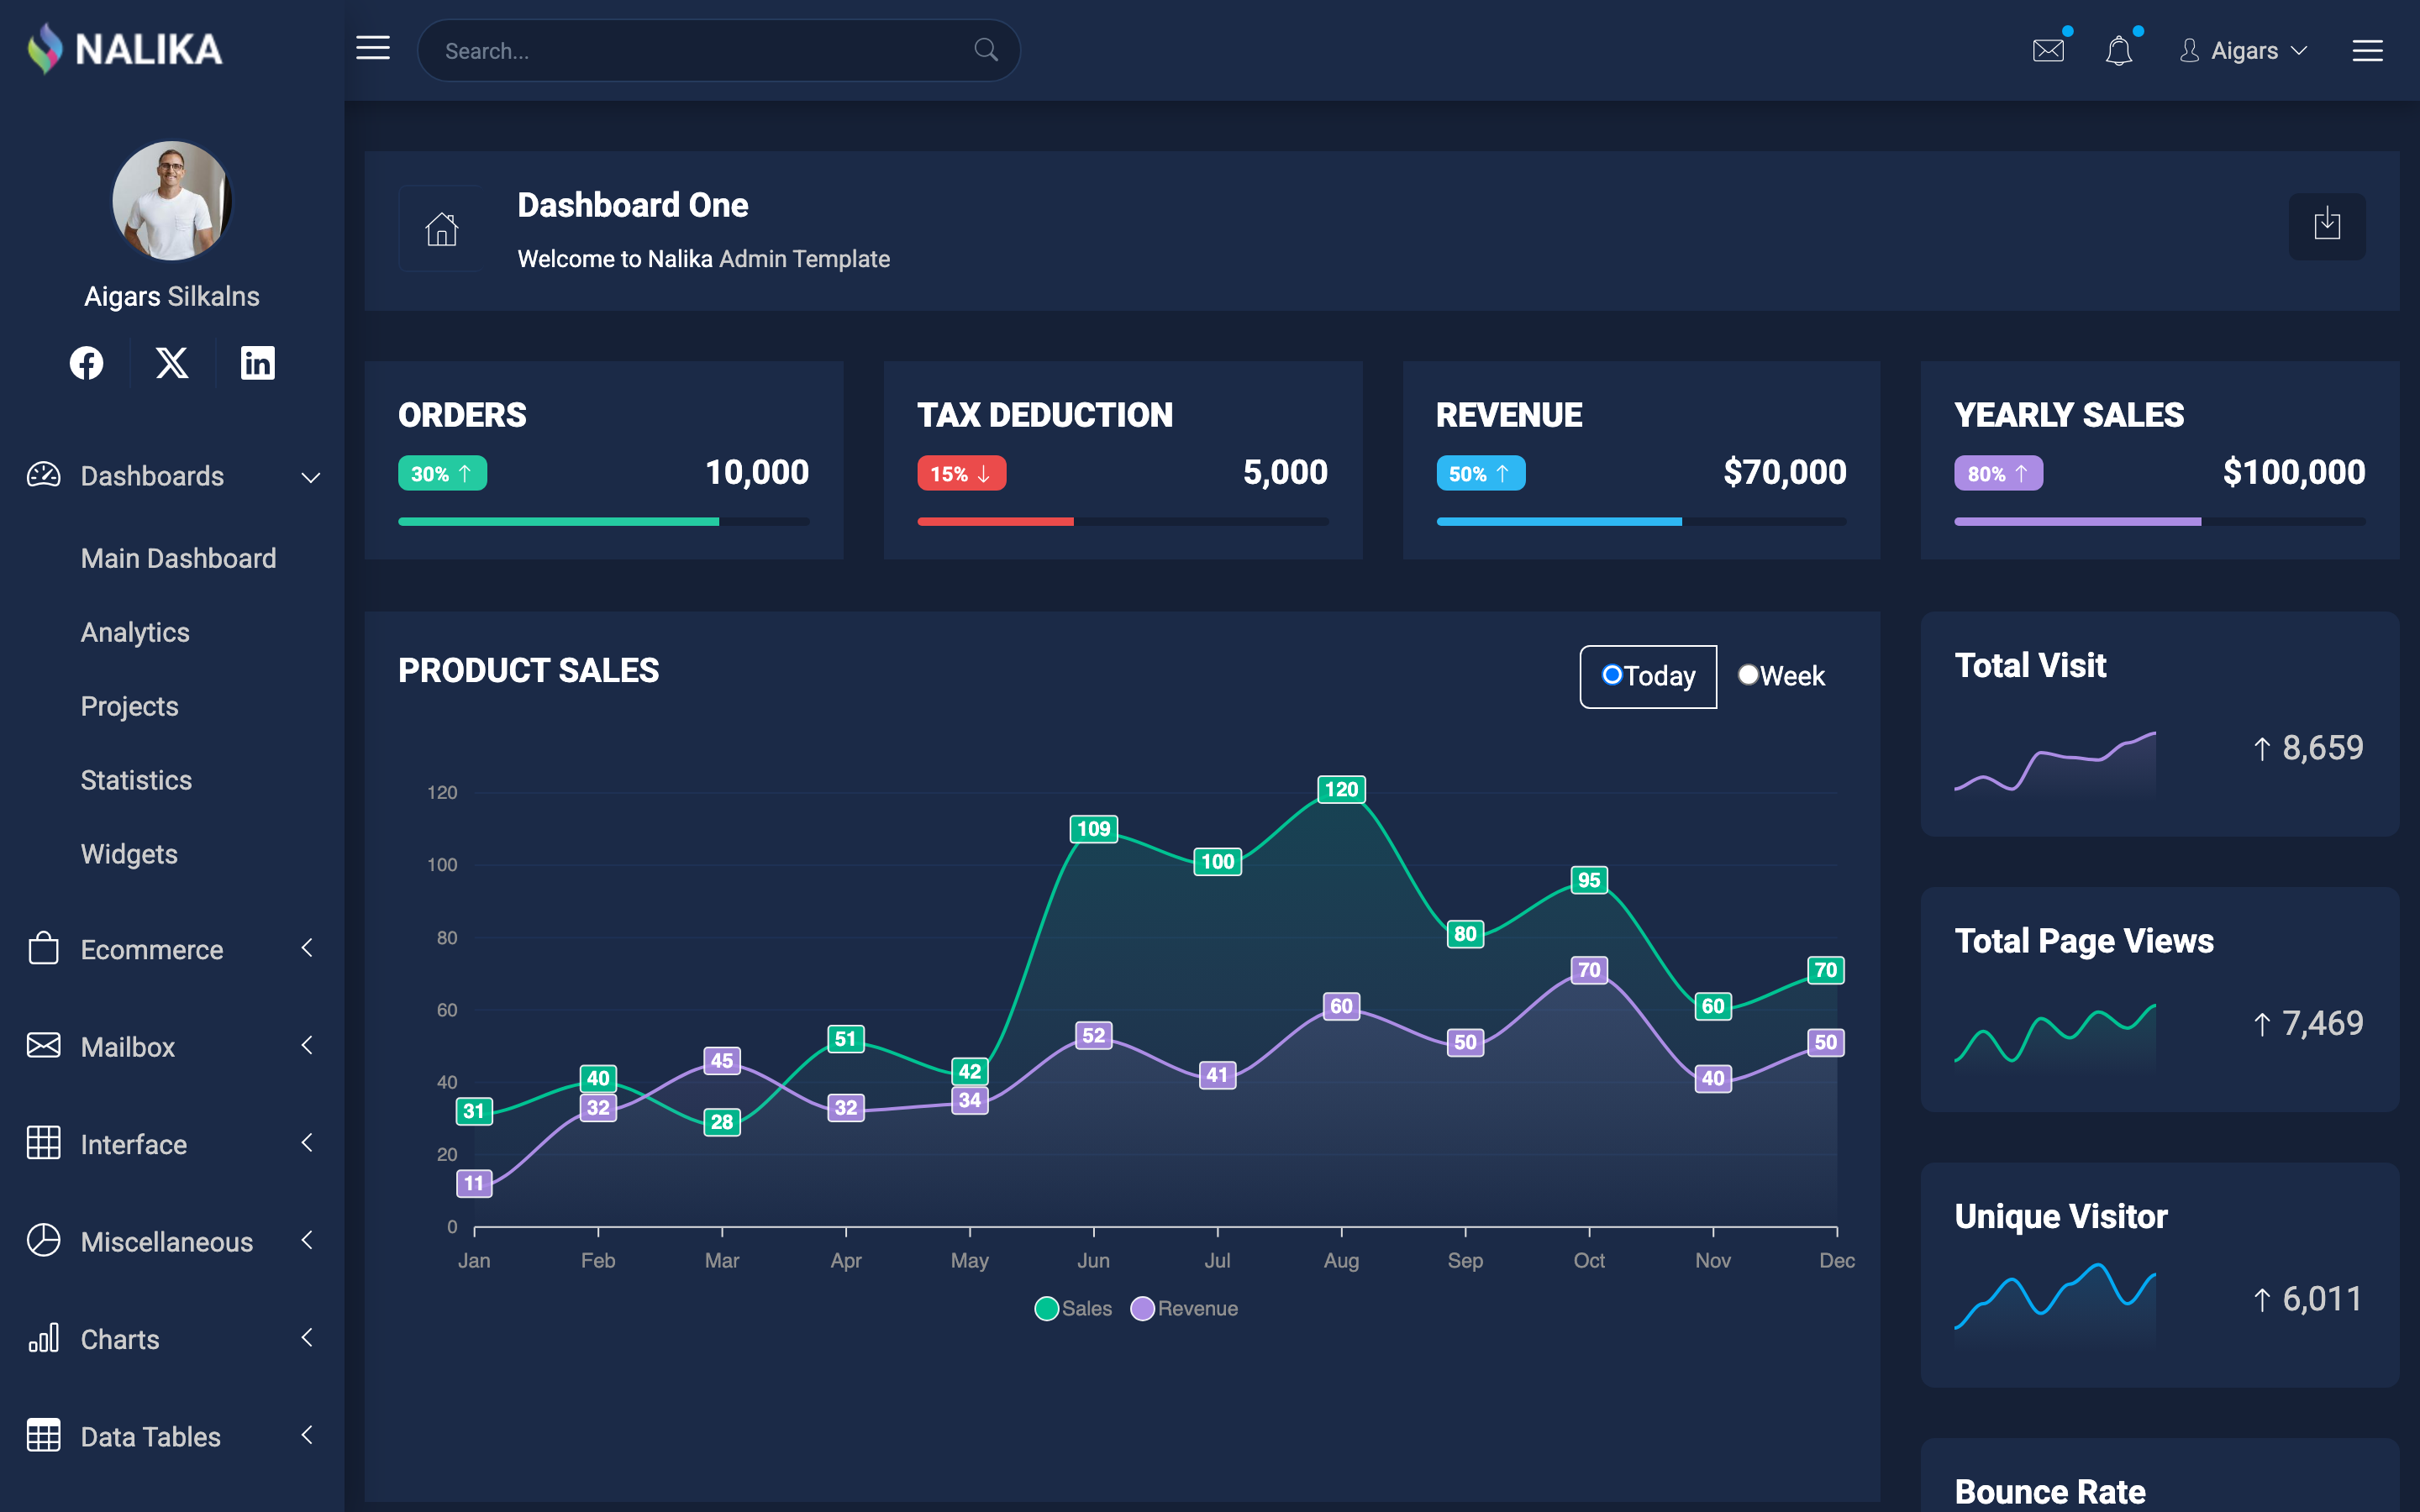Click the Ecommerce shopping bag icon

point(43,948)
